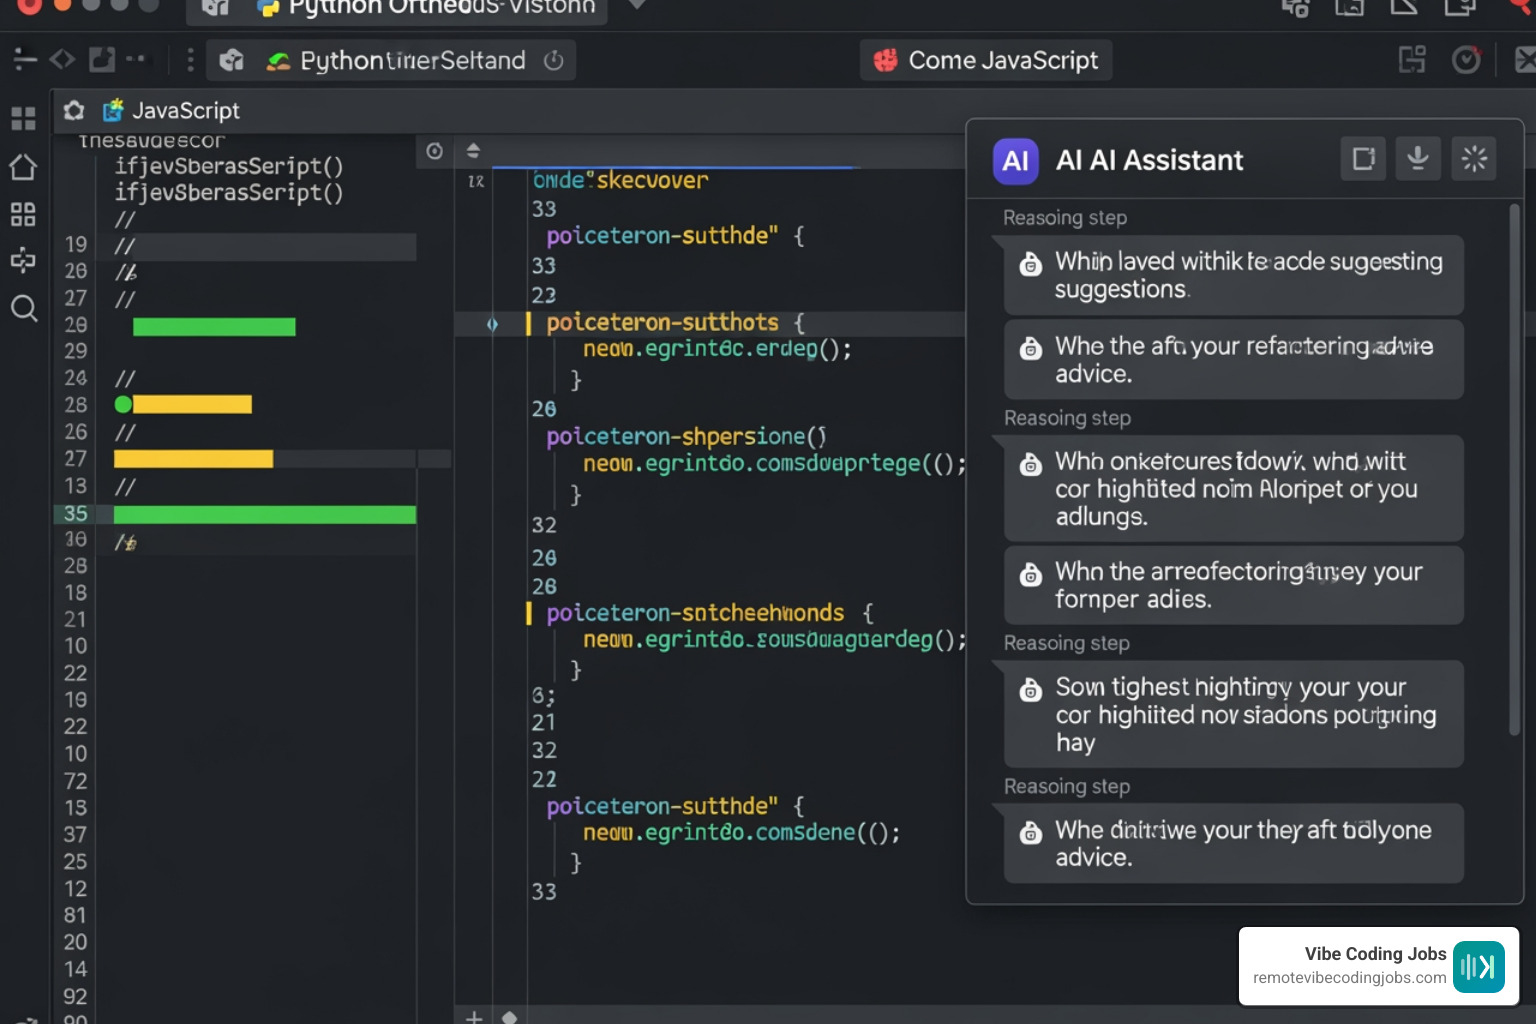The height and width of the screenshot is (1024, 1536).
Task: Open the 'Whn the arreofectoring' card
Action: click(1234, 585)
